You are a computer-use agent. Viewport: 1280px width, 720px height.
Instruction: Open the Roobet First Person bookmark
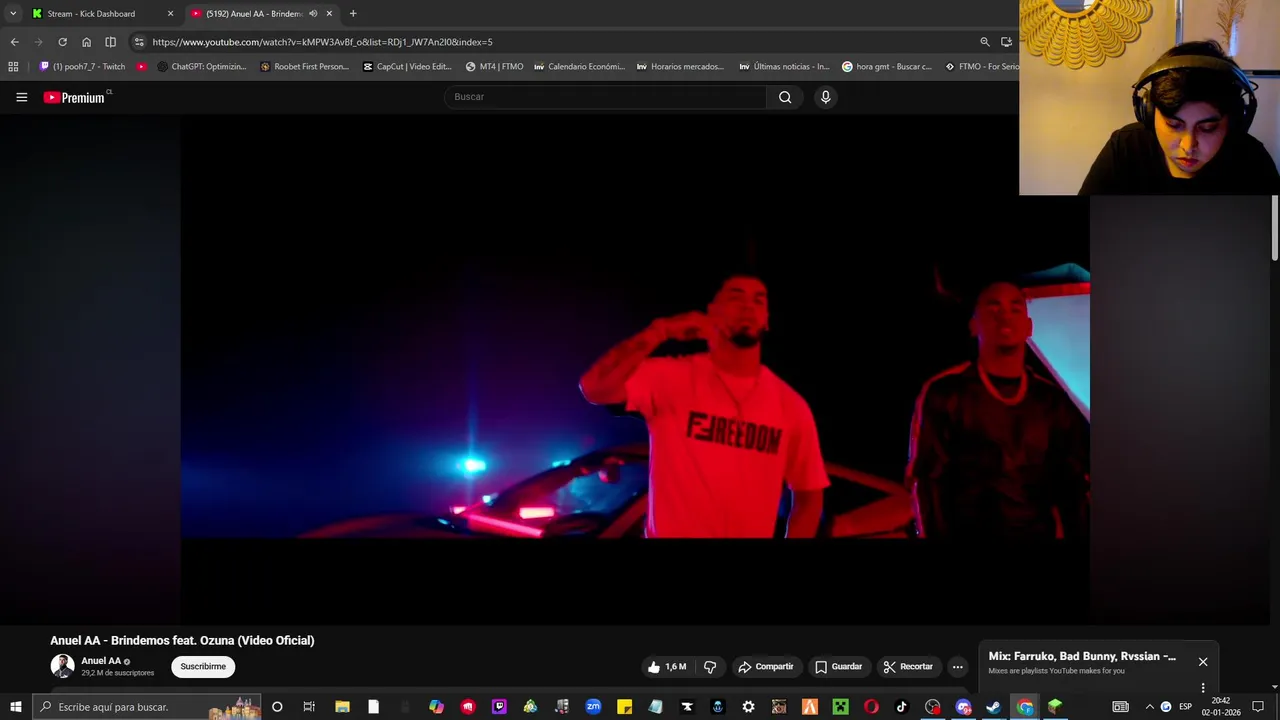tap(305, 67)
